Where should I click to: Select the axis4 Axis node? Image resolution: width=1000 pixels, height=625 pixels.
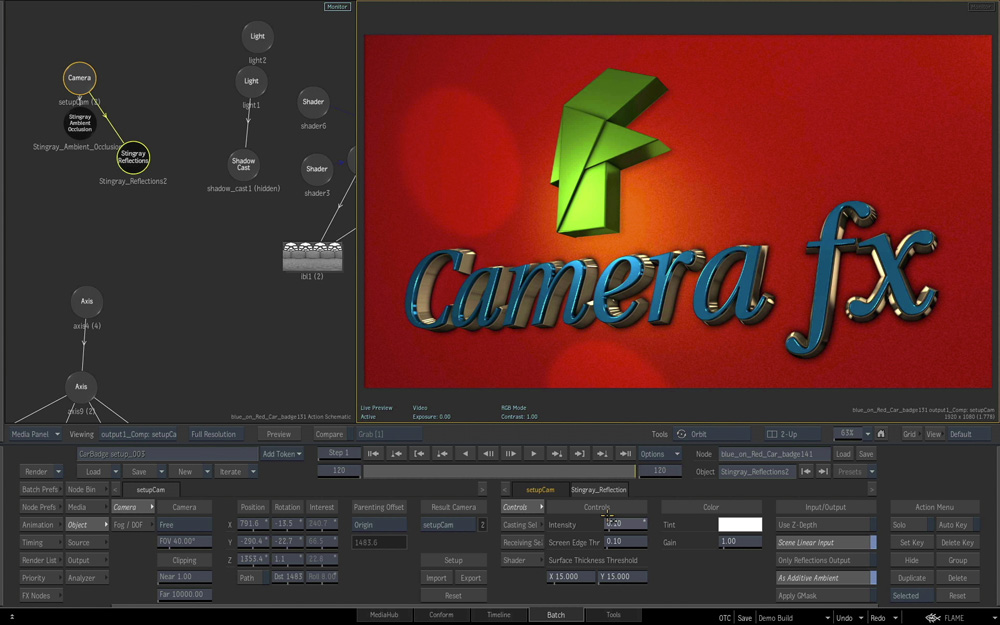(x=87, y=302)
